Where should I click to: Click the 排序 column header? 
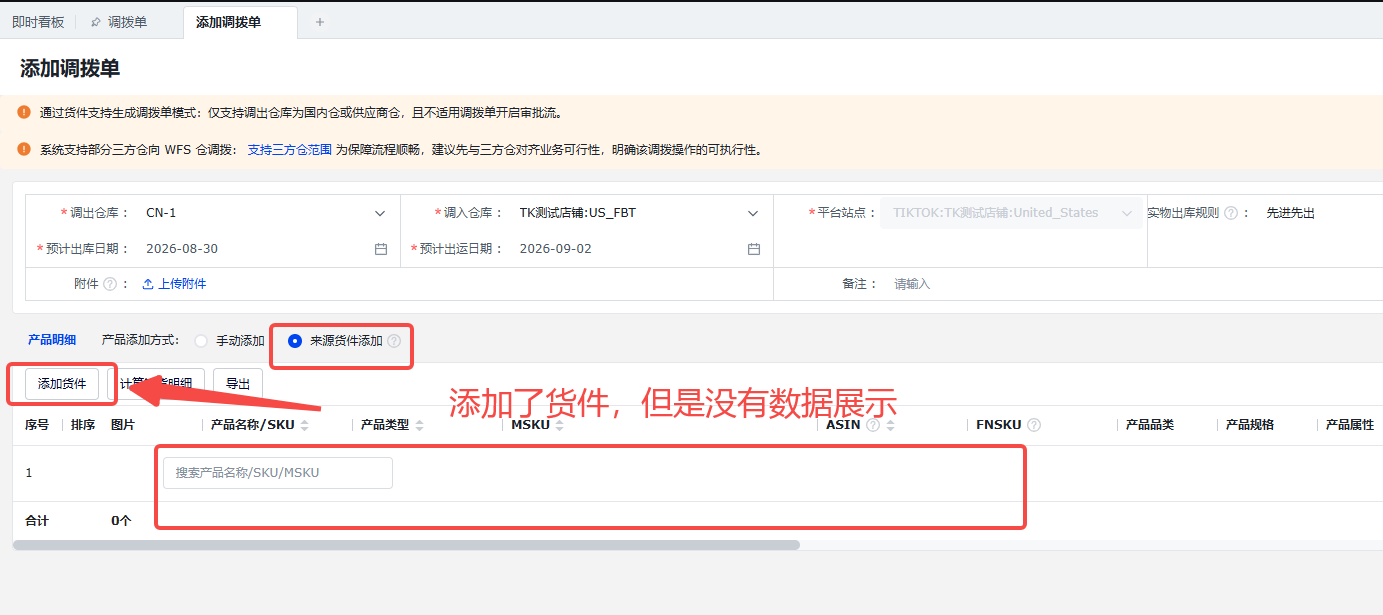pos(83,425)
